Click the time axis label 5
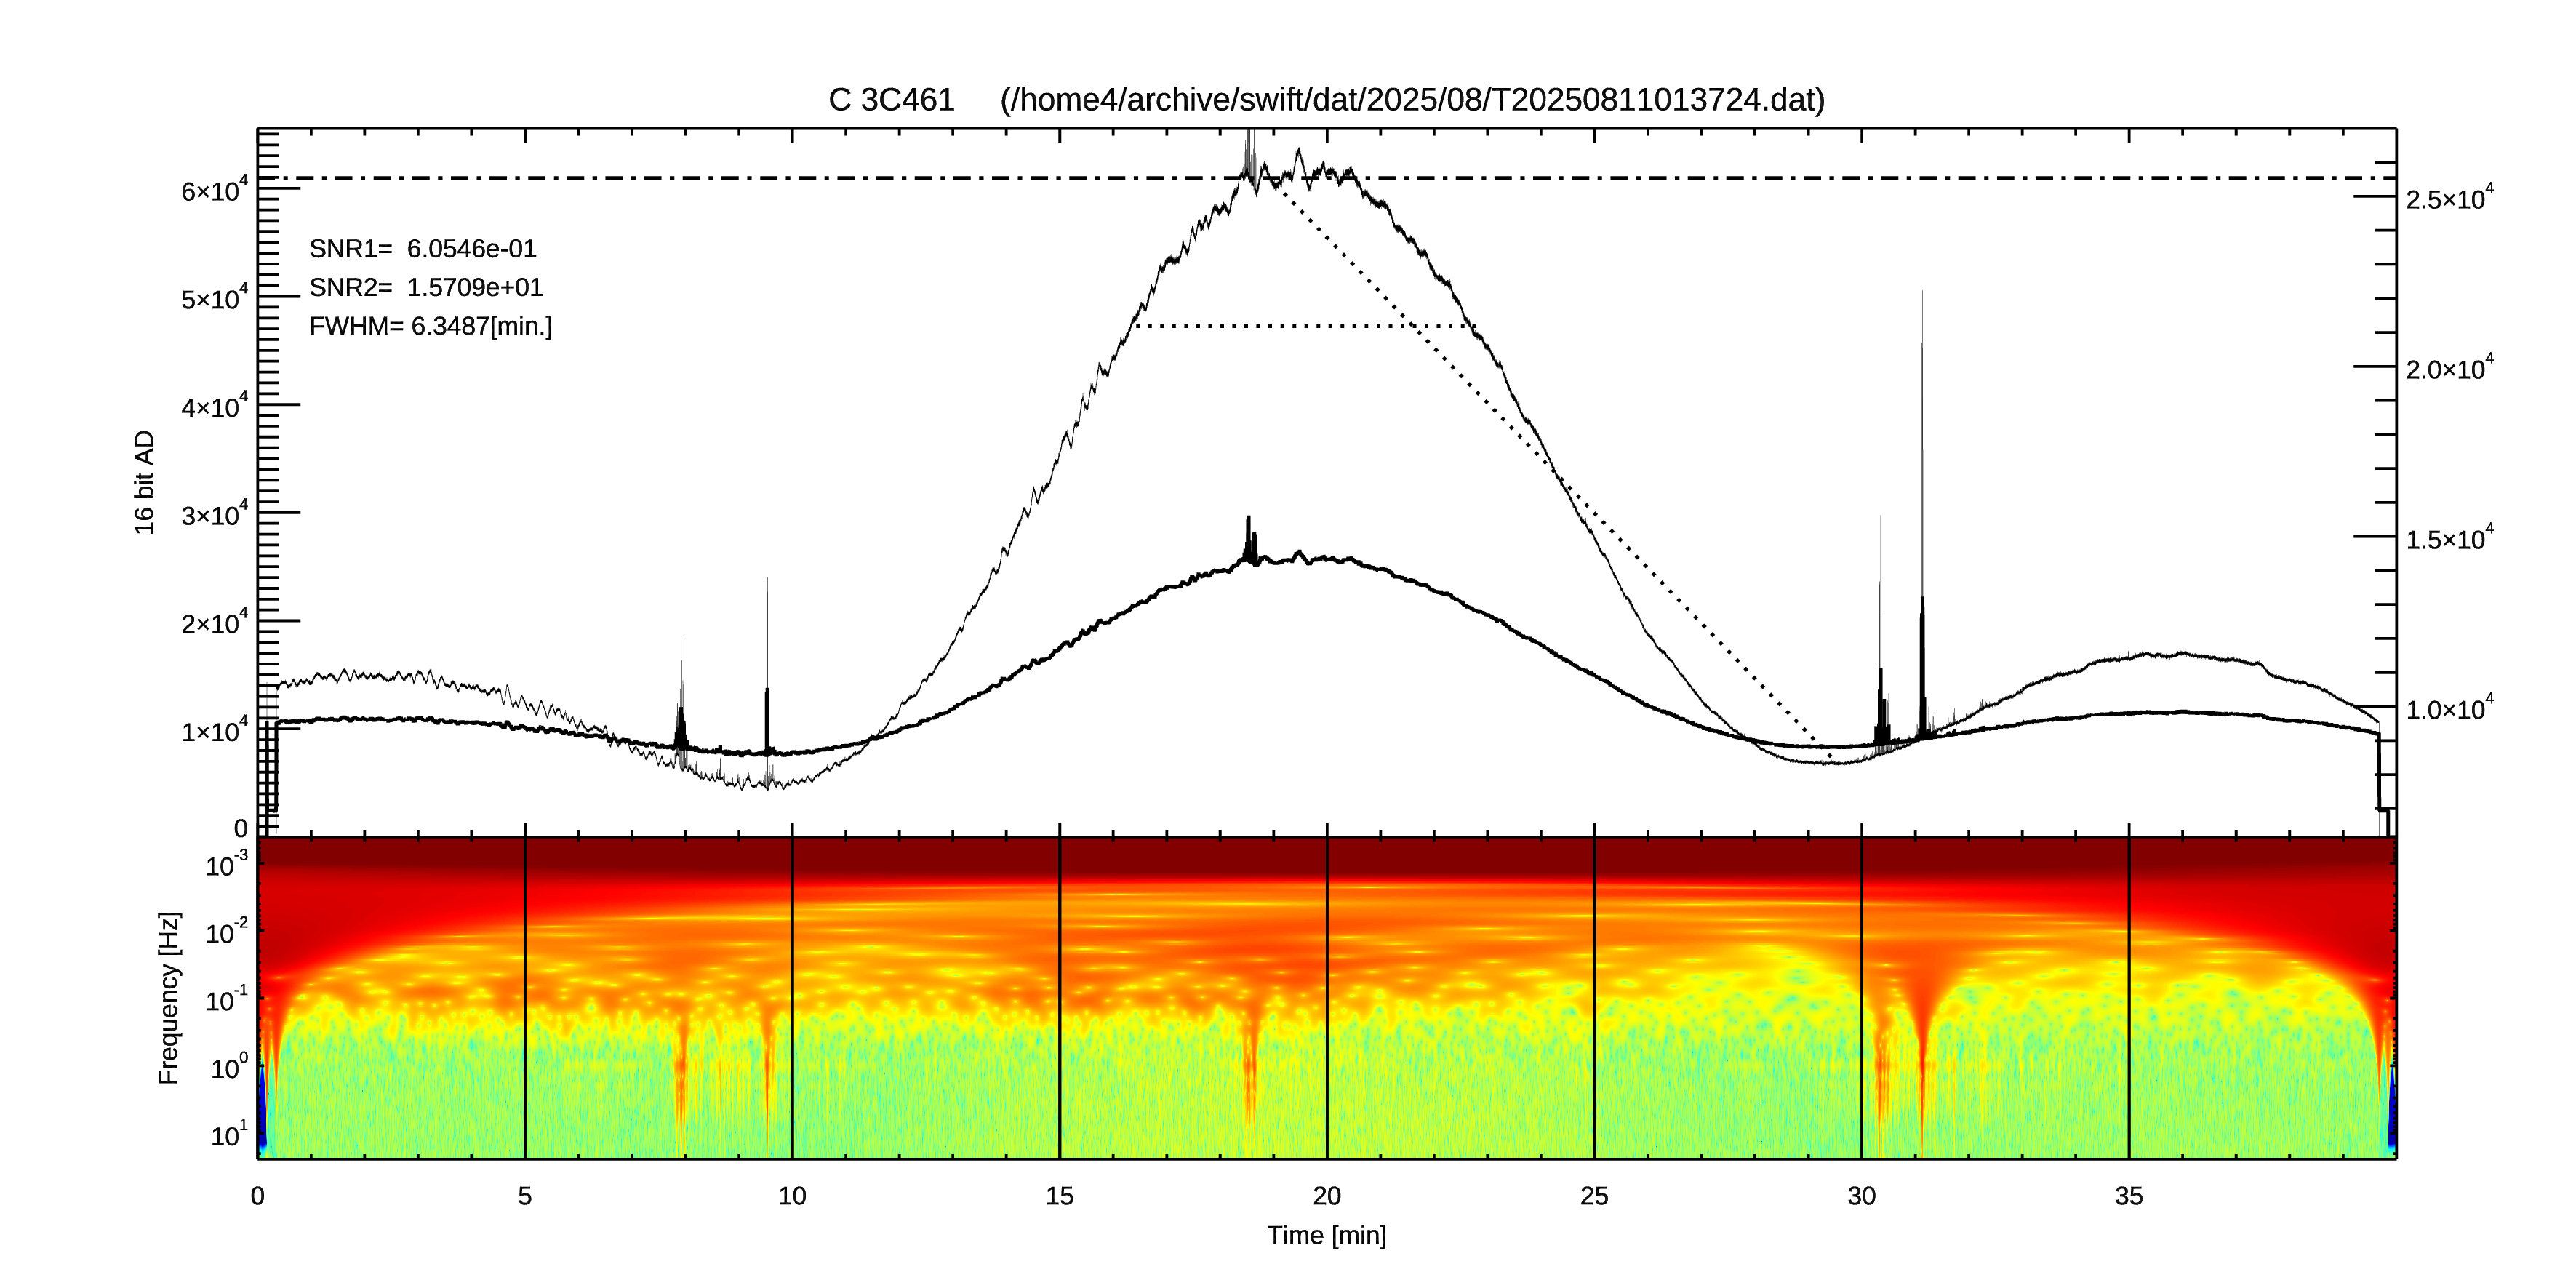The height and width of the screenshot is (1288, 2576). tap(525, 1196)
